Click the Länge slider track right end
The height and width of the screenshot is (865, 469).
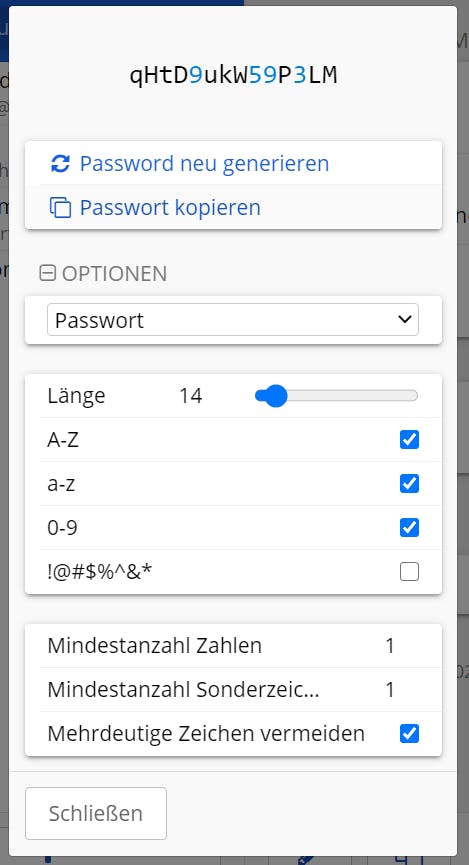tap(413, 396)
